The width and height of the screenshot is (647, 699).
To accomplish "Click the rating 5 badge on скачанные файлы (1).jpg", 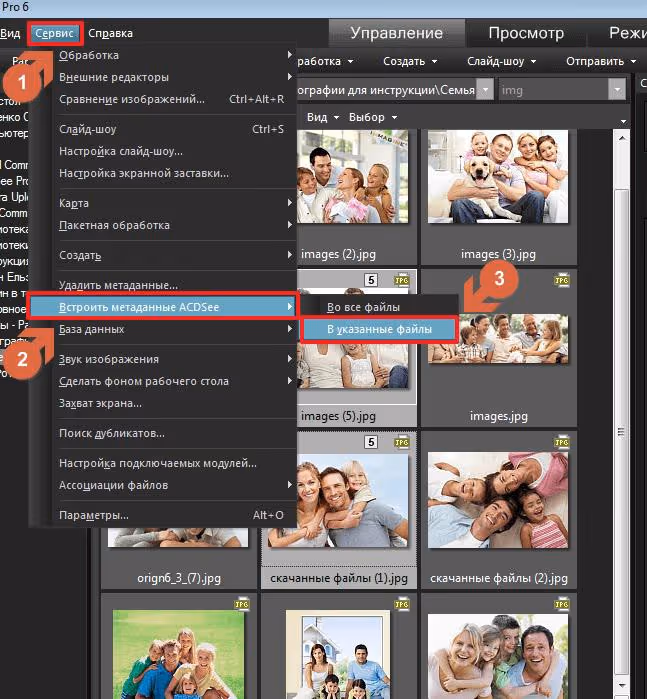I will [x=371, y=442].
